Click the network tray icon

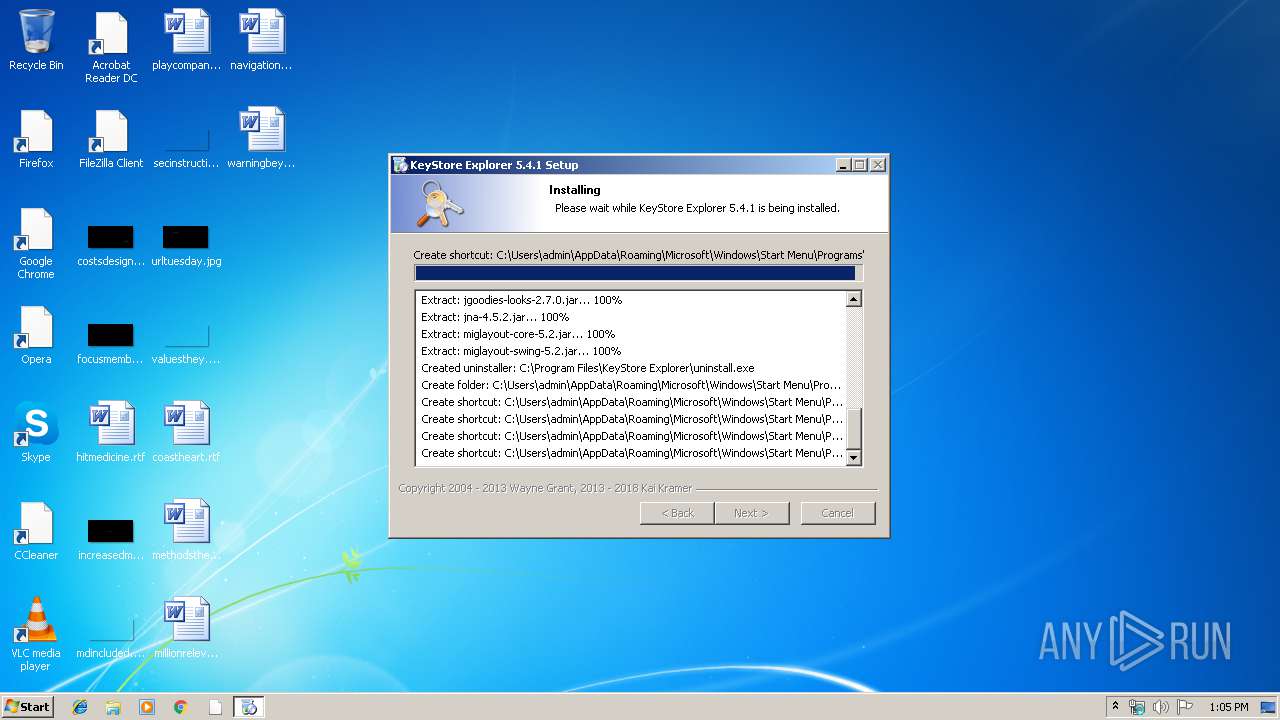[x=1137, y=707]
